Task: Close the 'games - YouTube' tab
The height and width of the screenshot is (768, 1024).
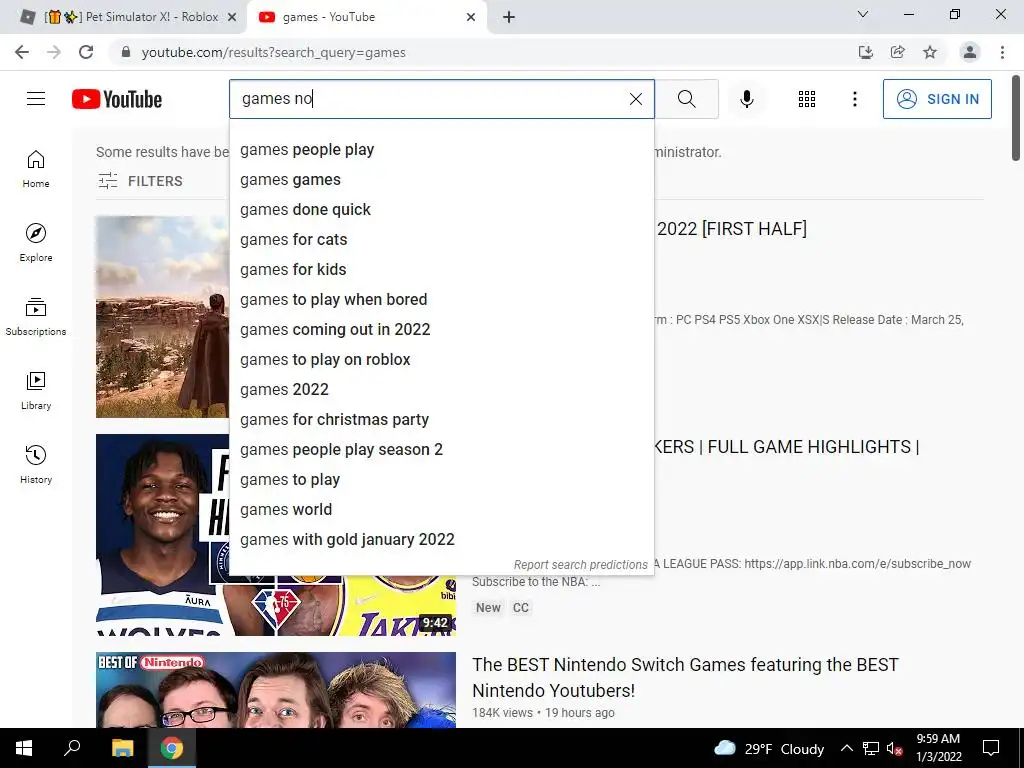Action: point(471,18)
